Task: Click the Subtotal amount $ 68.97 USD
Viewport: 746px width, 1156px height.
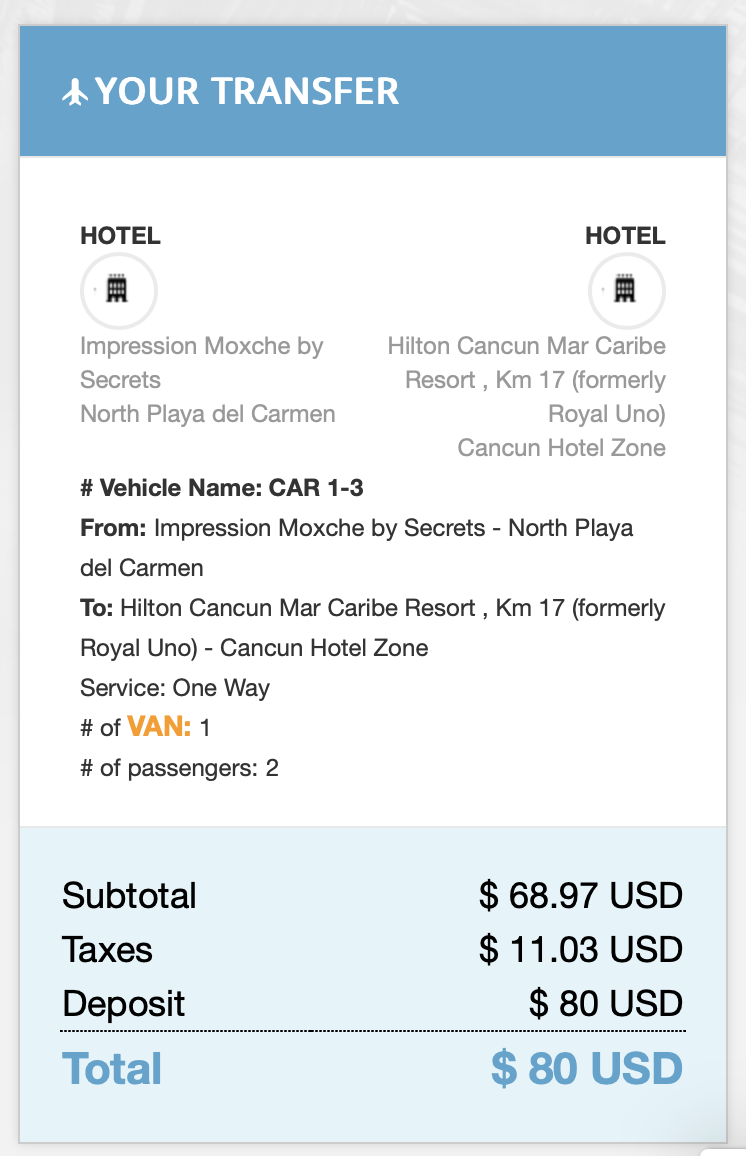Action: 581,896
